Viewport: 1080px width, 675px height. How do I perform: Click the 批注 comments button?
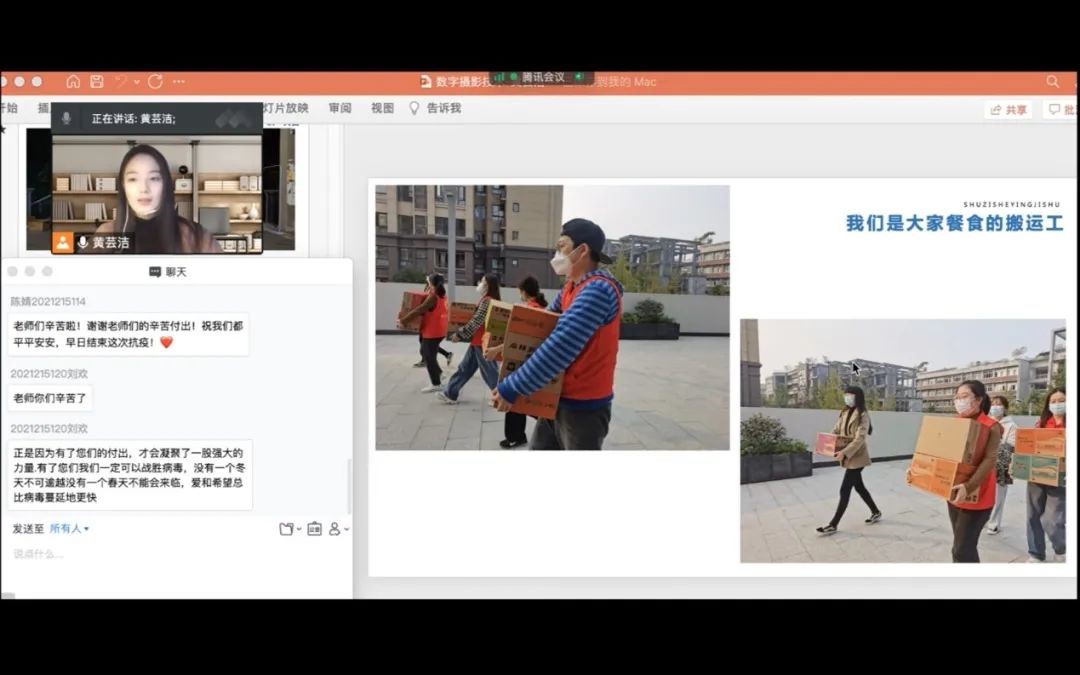[1062, 110]
